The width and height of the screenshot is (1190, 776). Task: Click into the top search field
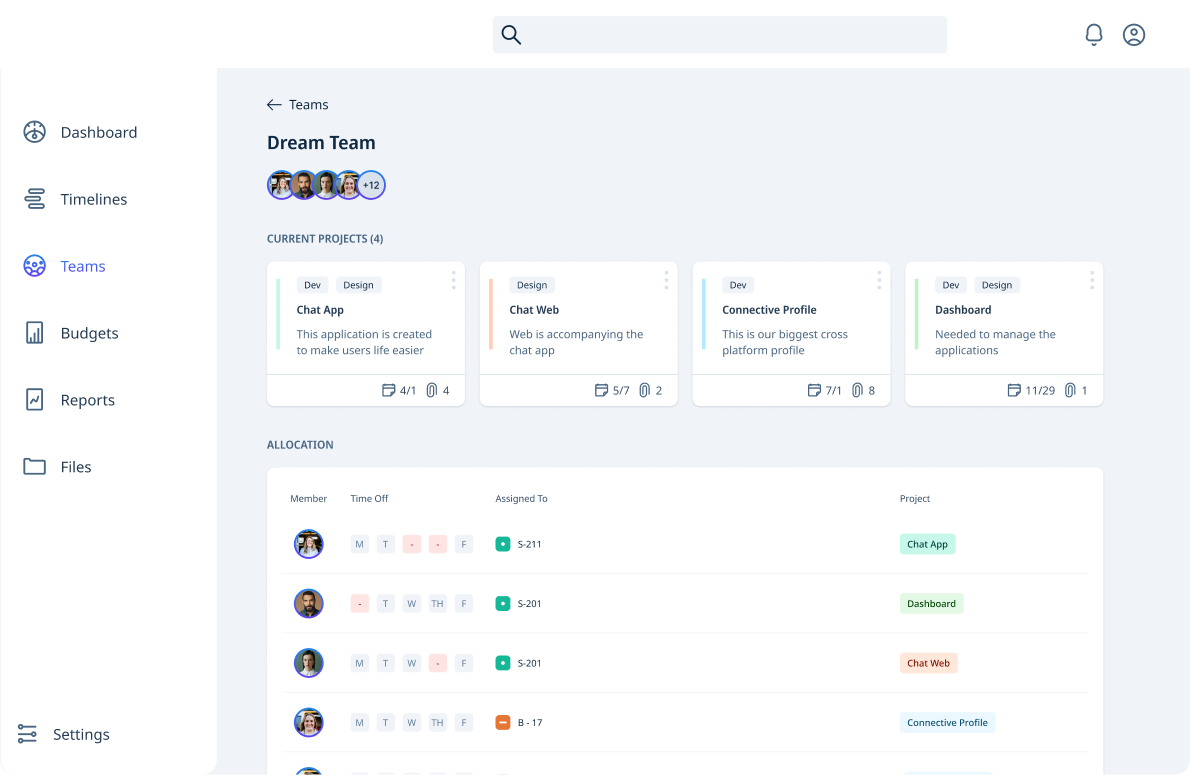click(x=719, y=35)
